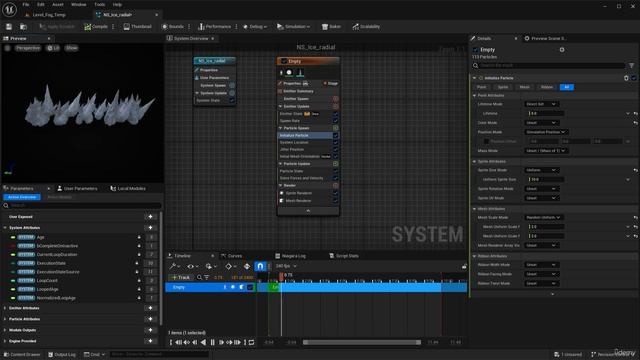Expand the Module Outputs section
The width and height of the screenshot is (640, 360).
pyautogui.click(x=5, y=330)
